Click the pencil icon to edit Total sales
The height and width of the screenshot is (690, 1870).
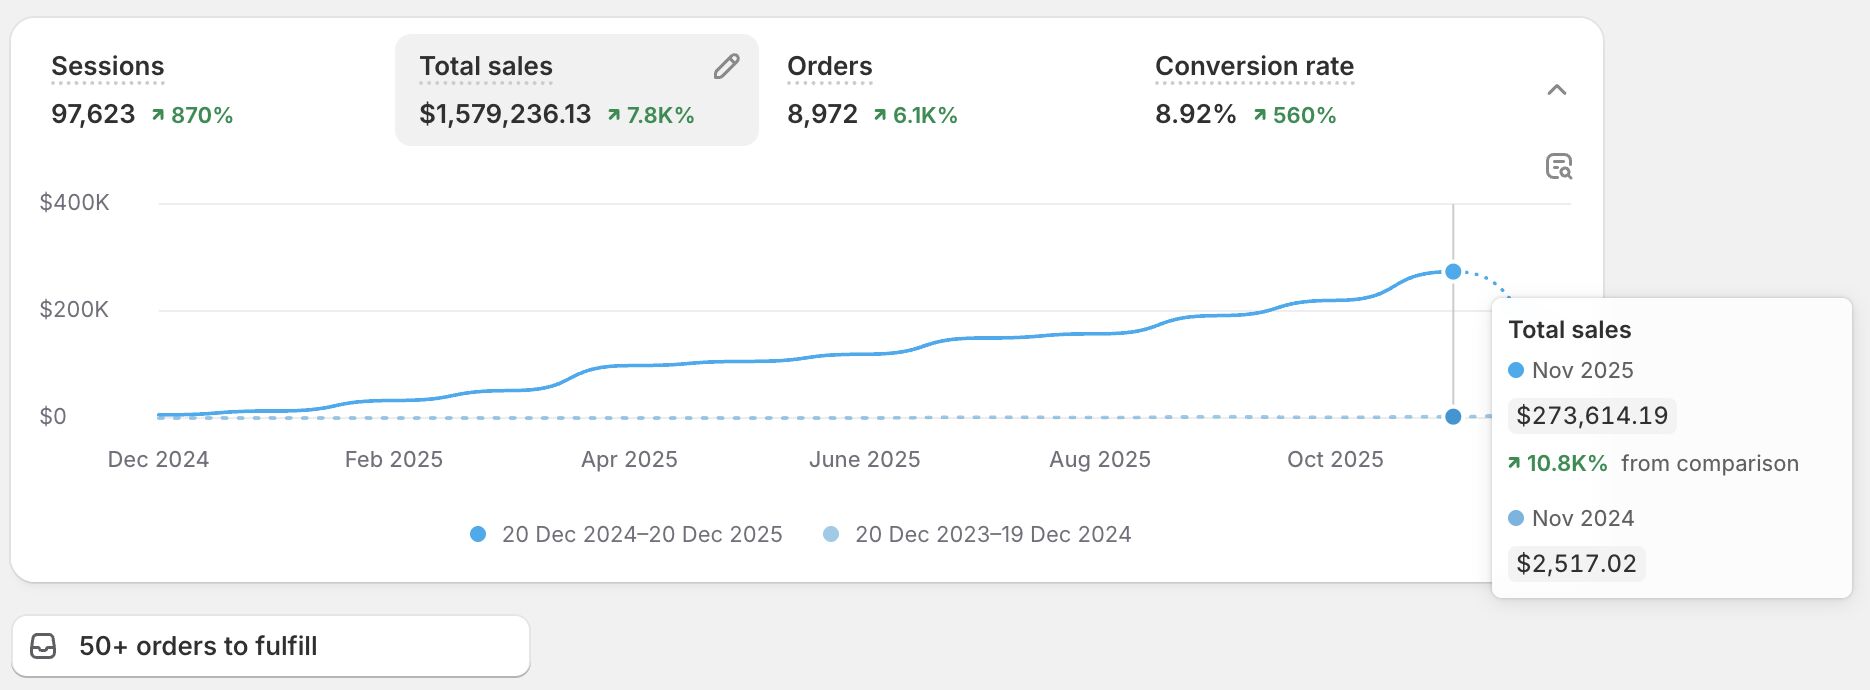[x=726, y=66]
